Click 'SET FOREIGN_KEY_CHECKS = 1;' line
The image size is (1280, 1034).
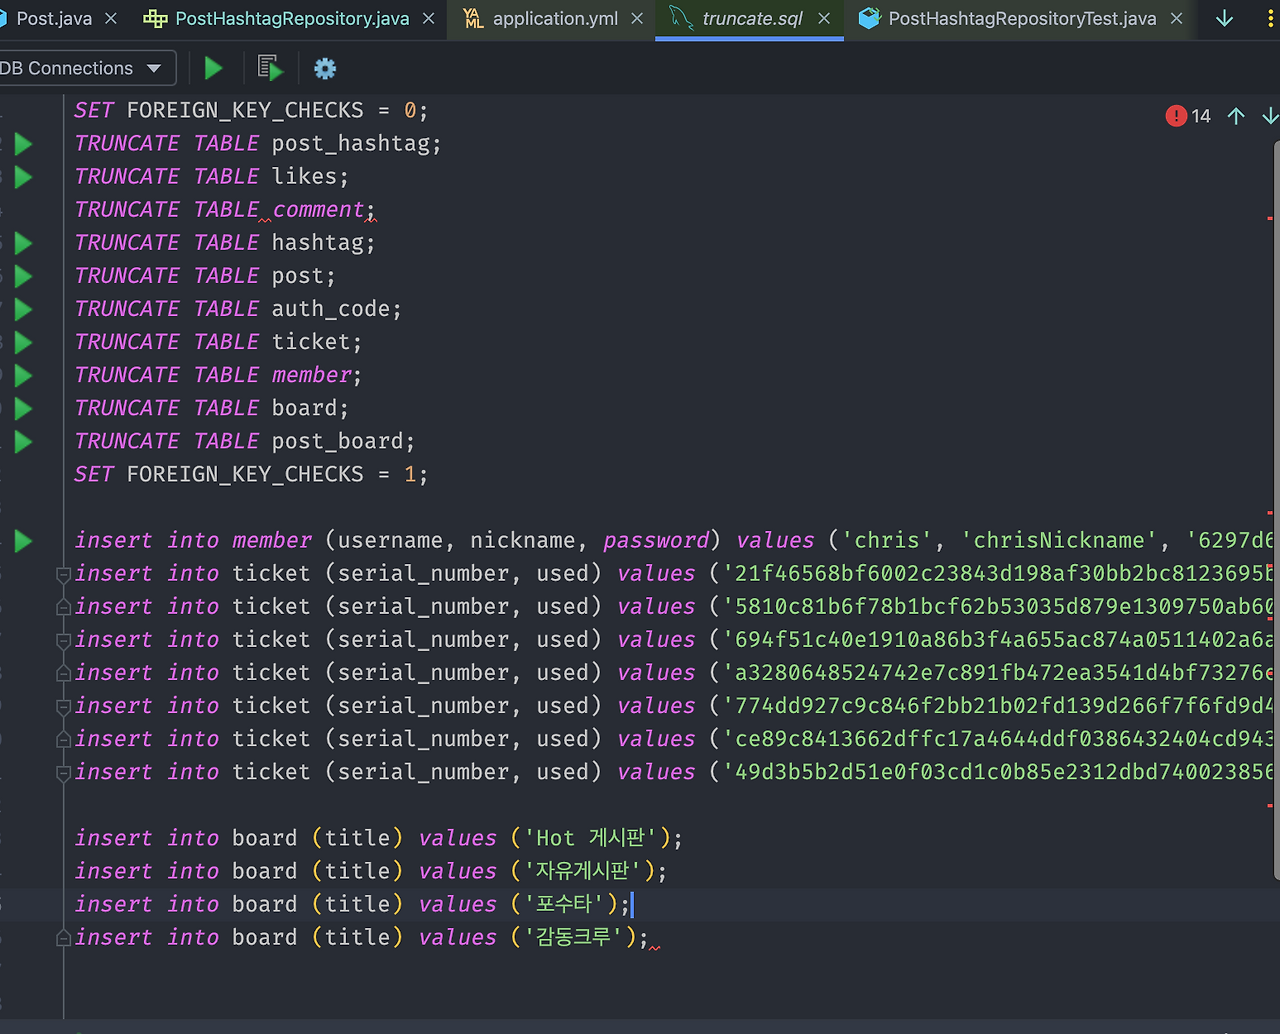point(251,475)
